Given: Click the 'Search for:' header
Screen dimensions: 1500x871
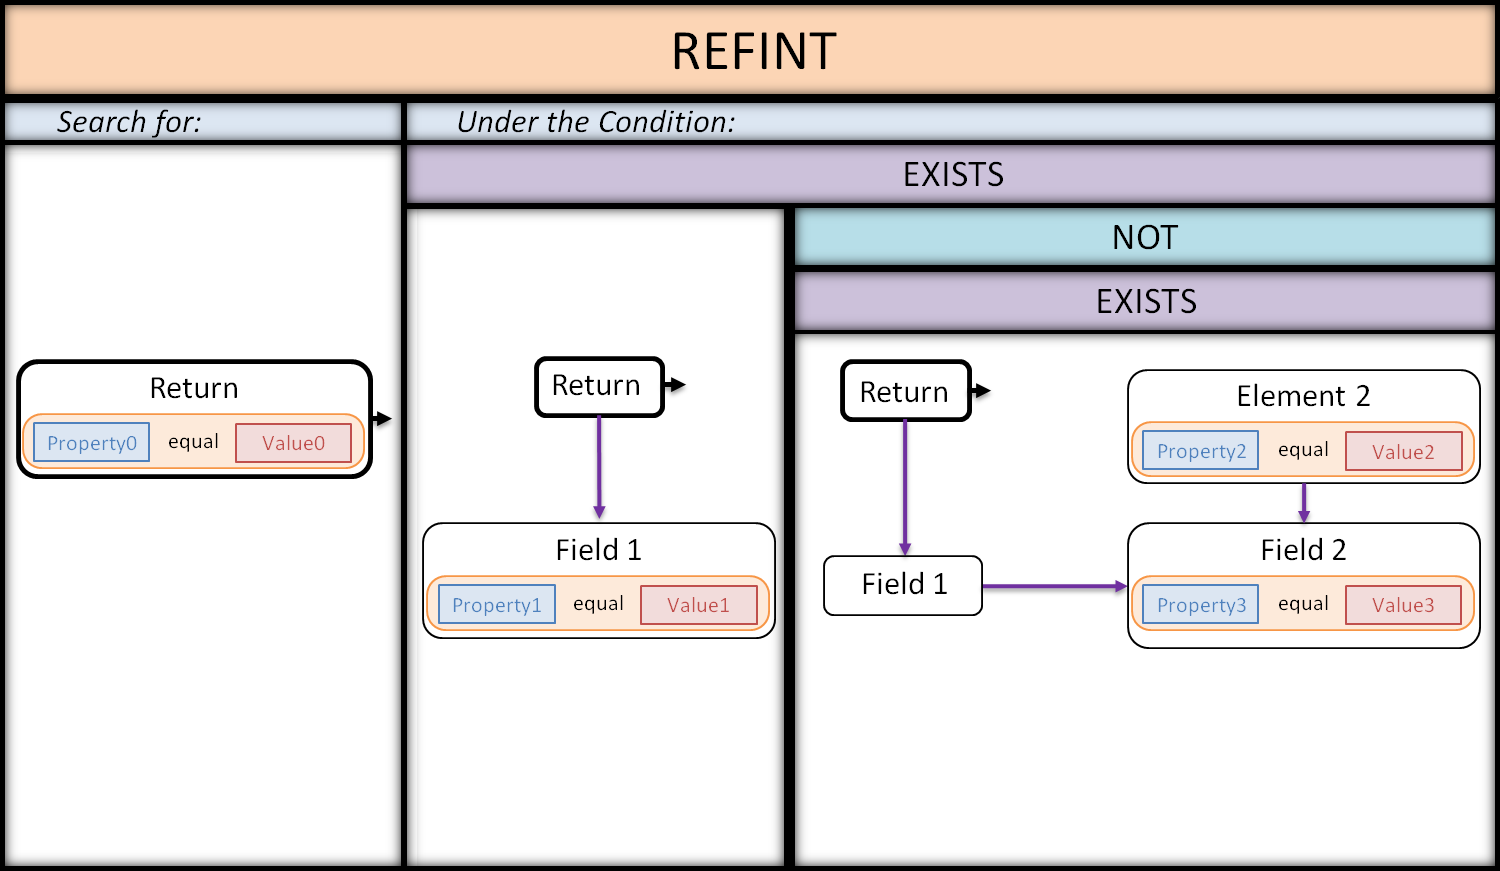Looking at the screenshot, I should coord(203,122).
